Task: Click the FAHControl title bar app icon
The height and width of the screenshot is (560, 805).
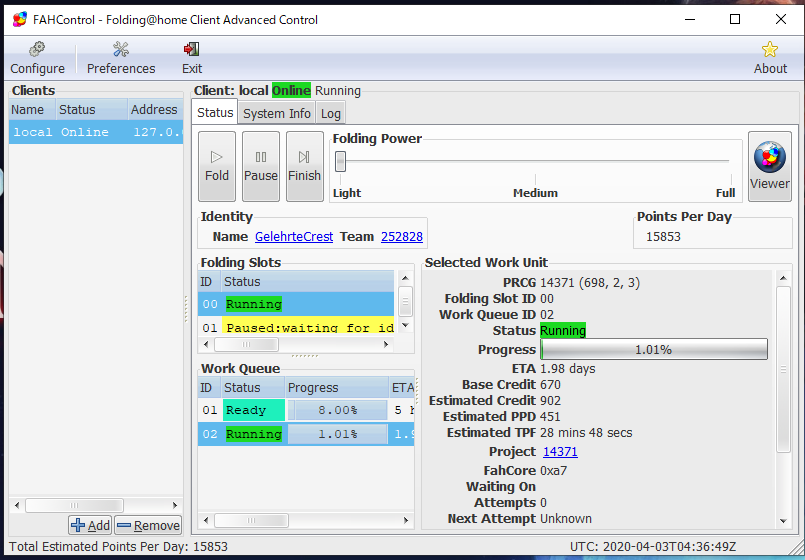Action: click(x=20, y=20)
